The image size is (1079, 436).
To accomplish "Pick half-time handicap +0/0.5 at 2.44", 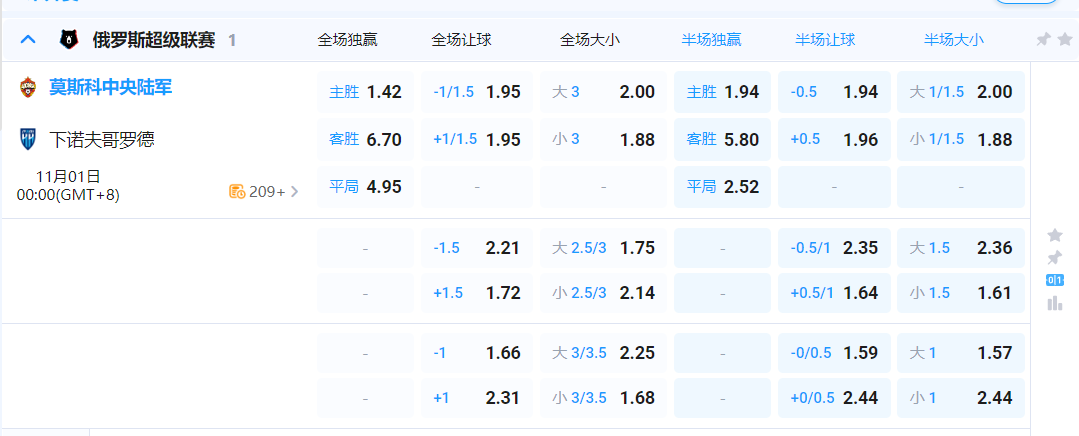I will click(x=834, y=398).
